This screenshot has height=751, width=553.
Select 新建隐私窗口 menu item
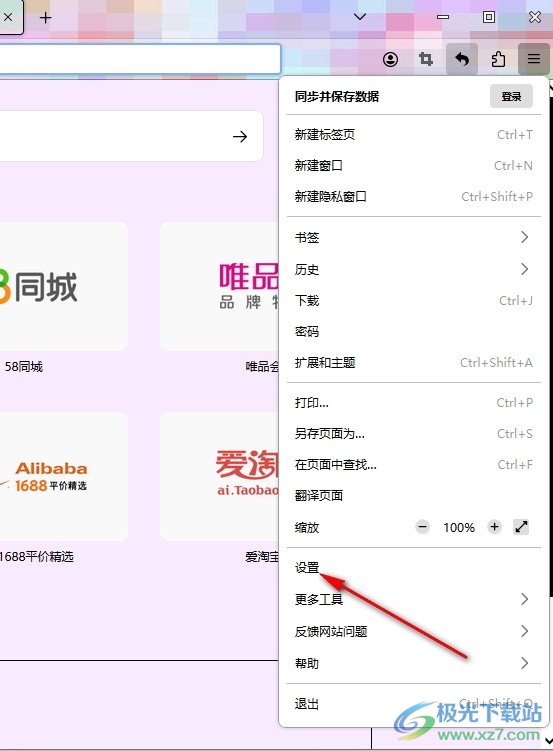(x=414, y=197)
